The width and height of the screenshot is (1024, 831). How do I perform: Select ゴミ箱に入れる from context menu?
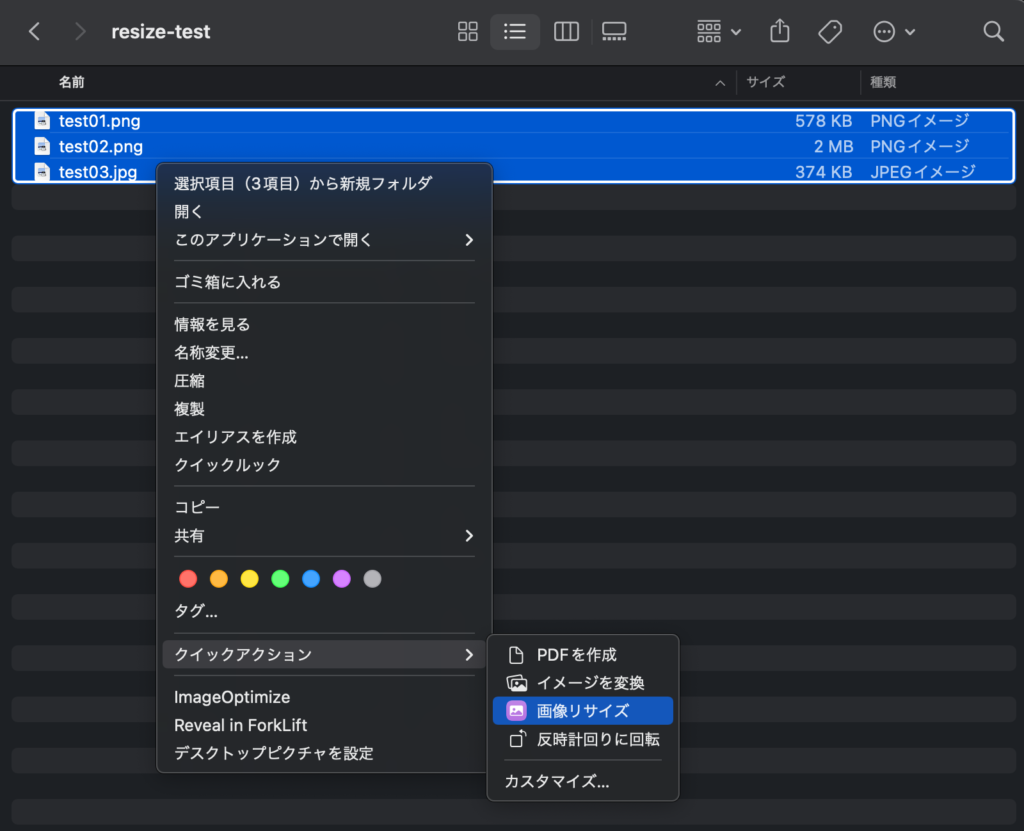pos(228,282)
